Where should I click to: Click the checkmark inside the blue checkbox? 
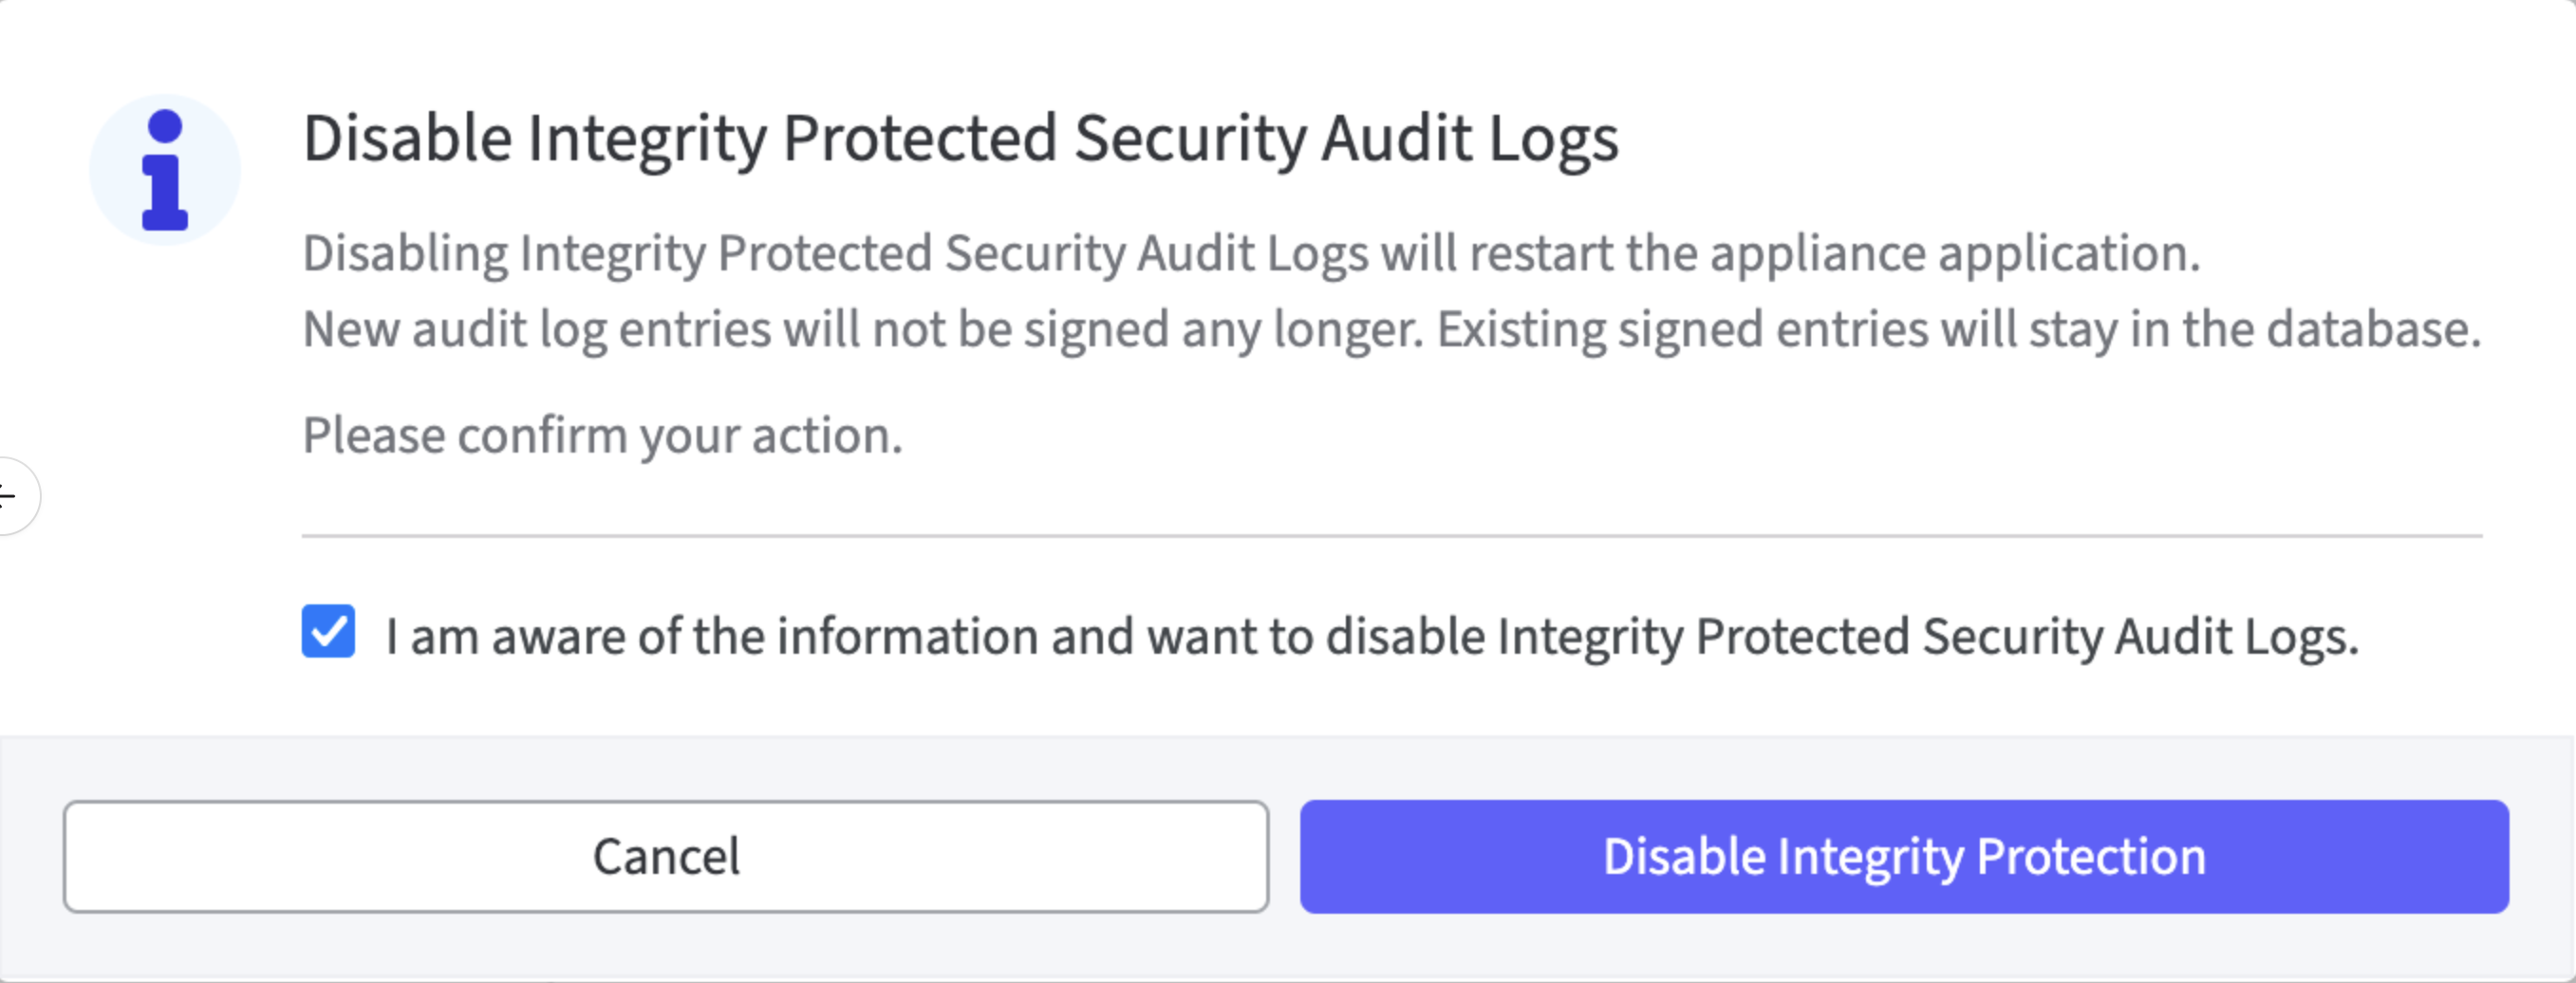point(329,632)
